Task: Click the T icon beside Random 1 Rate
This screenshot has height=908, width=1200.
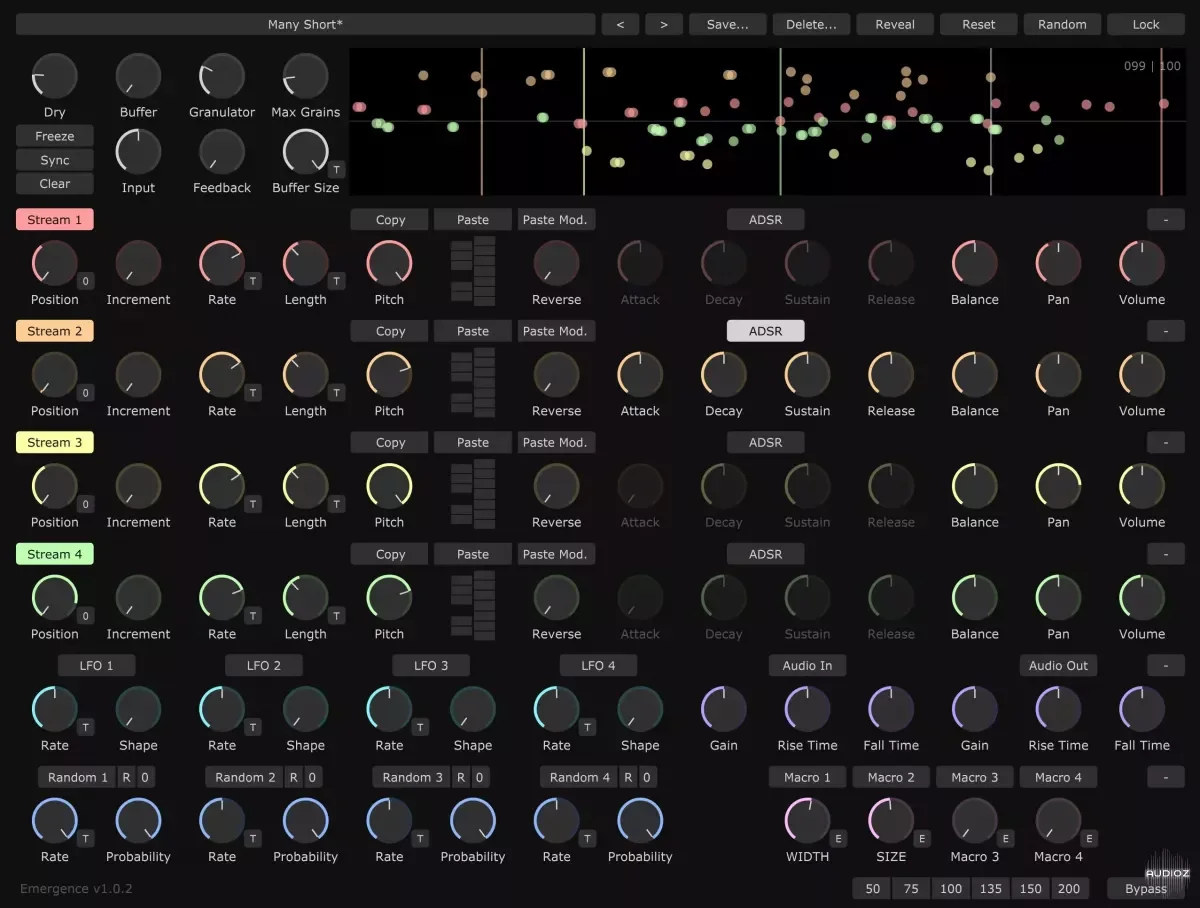Action: coord(86,839)
